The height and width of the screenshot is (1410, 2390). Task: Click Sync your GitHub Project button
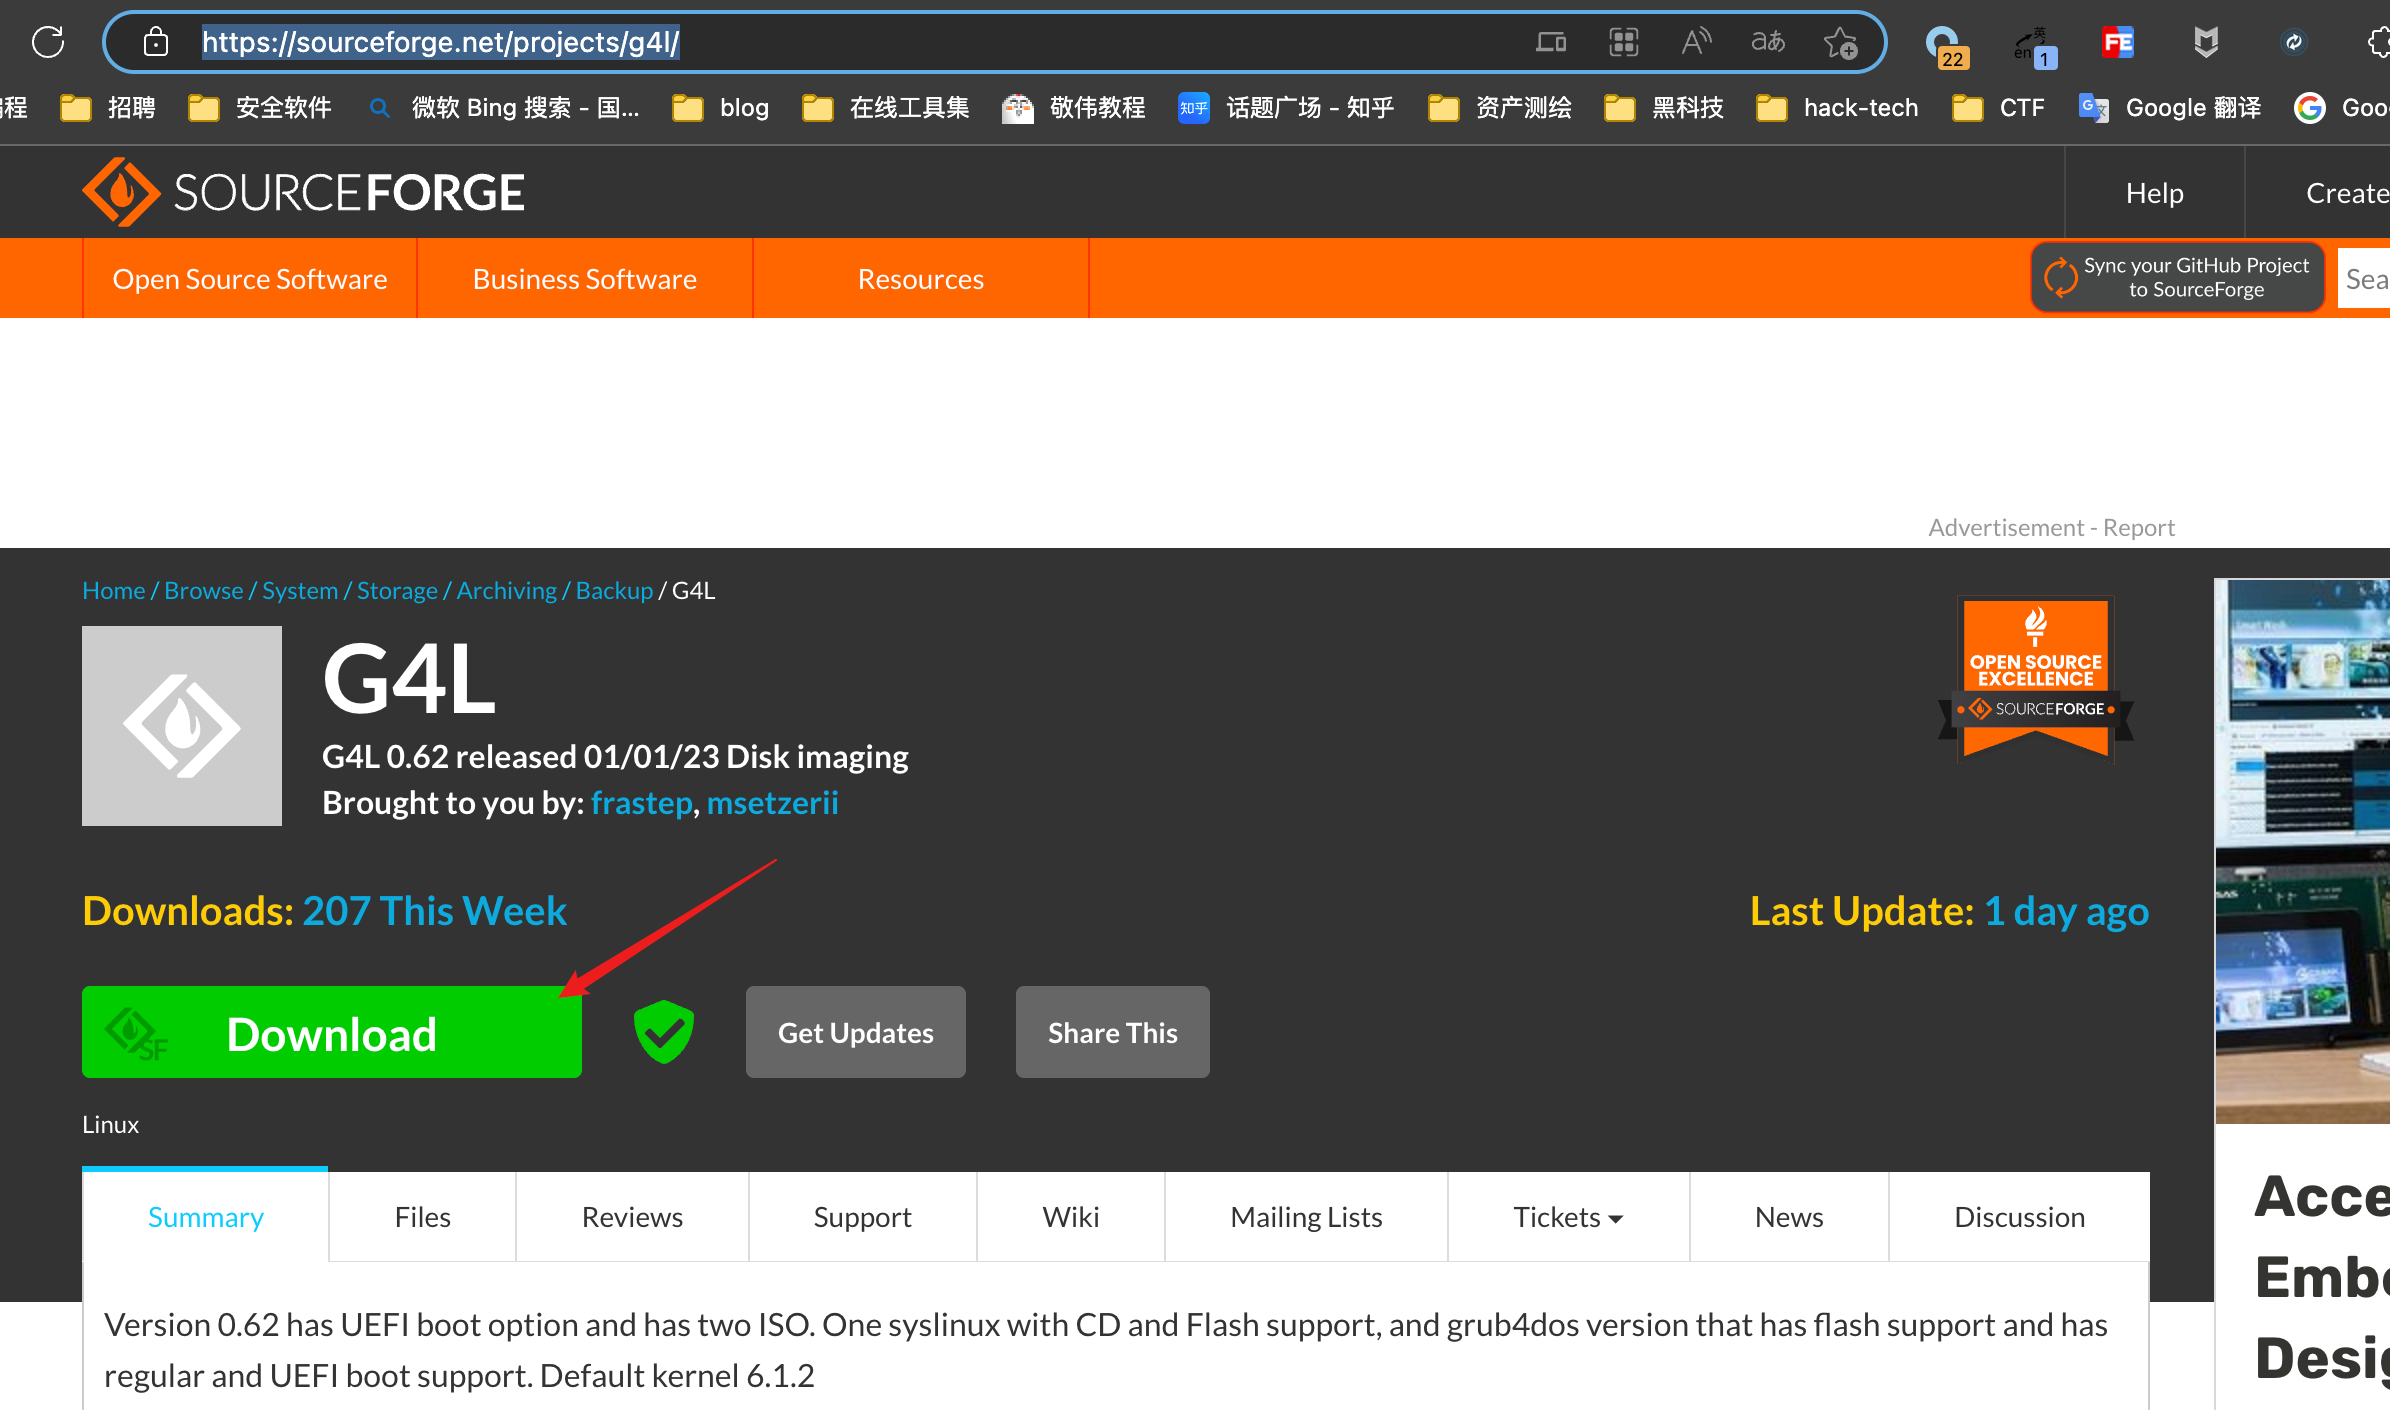(x=2178, y=278)
